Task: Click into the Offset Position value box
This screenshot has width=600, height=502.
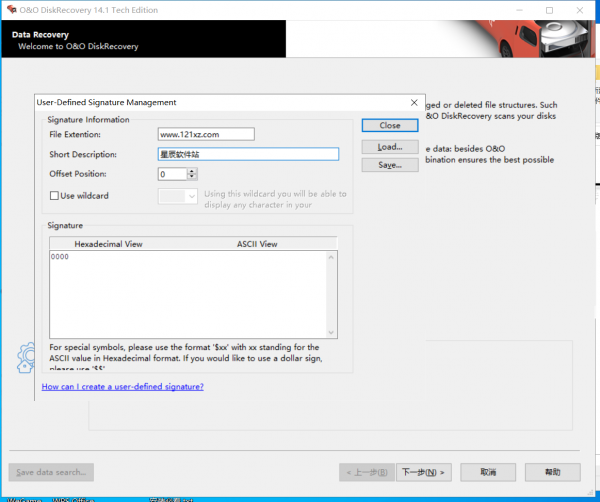Action: 173,174
